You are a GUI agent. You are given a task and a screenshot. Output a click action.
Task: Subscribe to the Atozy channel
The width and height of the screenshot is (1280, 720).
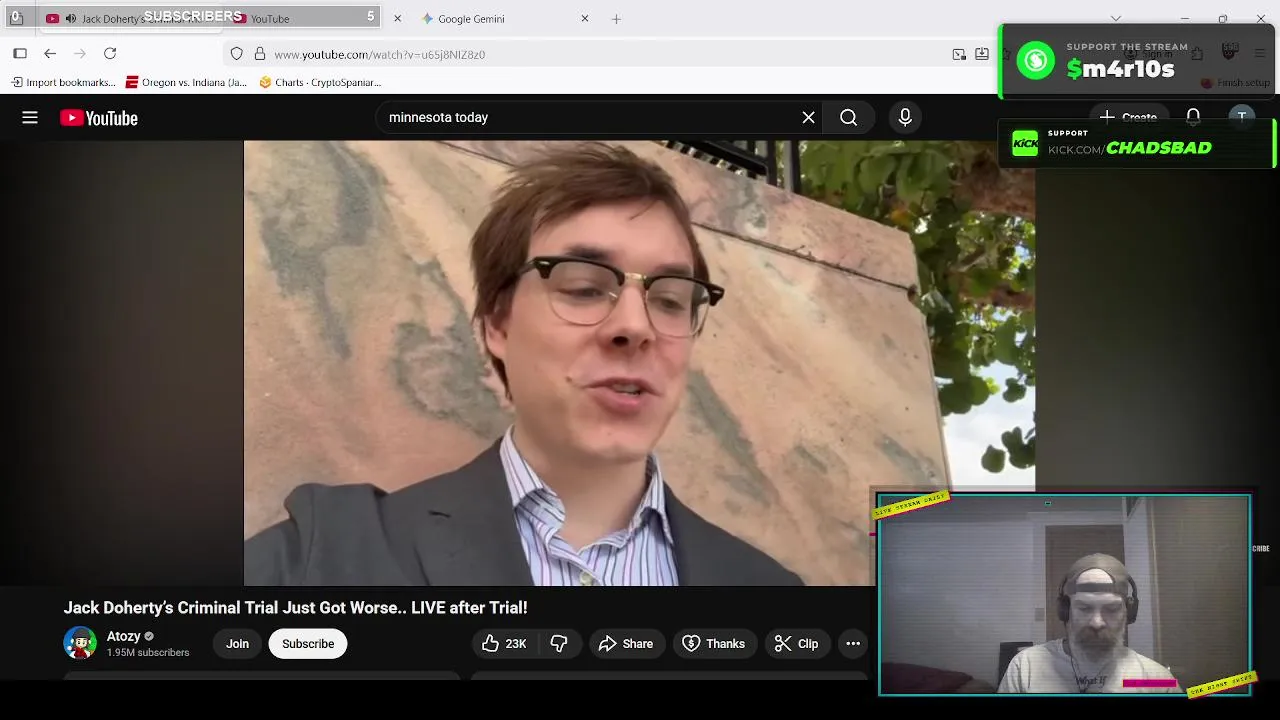tap(308, 644)
